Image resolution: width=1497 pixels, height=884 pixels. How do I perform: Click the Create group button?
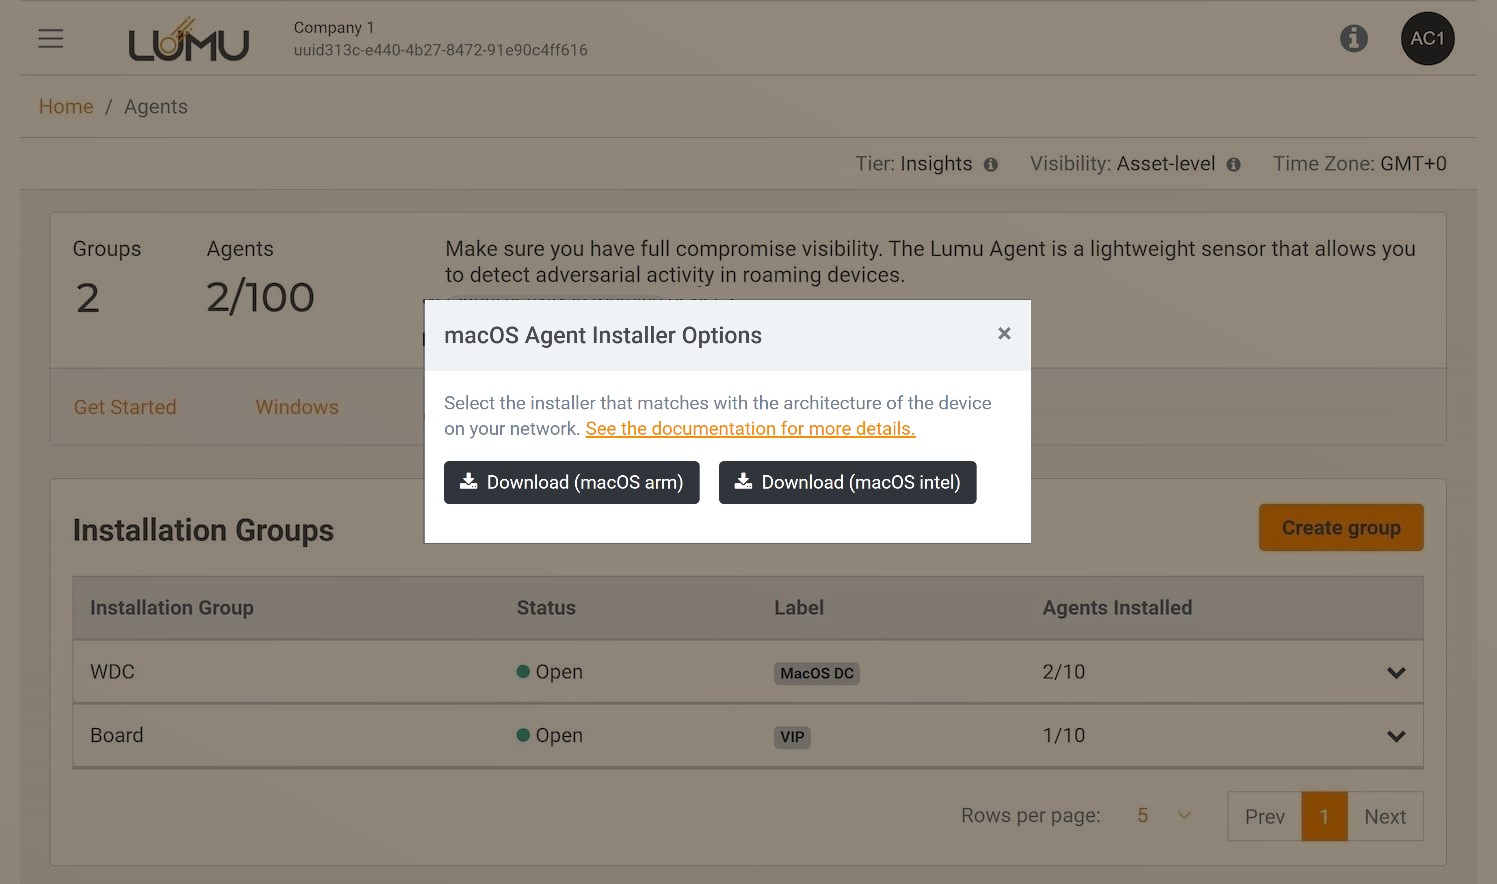pyautogui.click(x=1340, y=528)
